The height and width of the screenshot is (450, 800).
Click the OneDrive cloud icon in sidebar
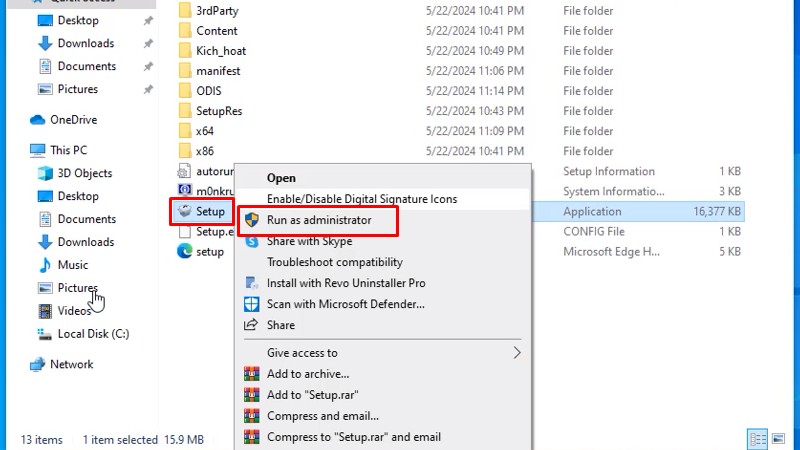coord(38,120)
